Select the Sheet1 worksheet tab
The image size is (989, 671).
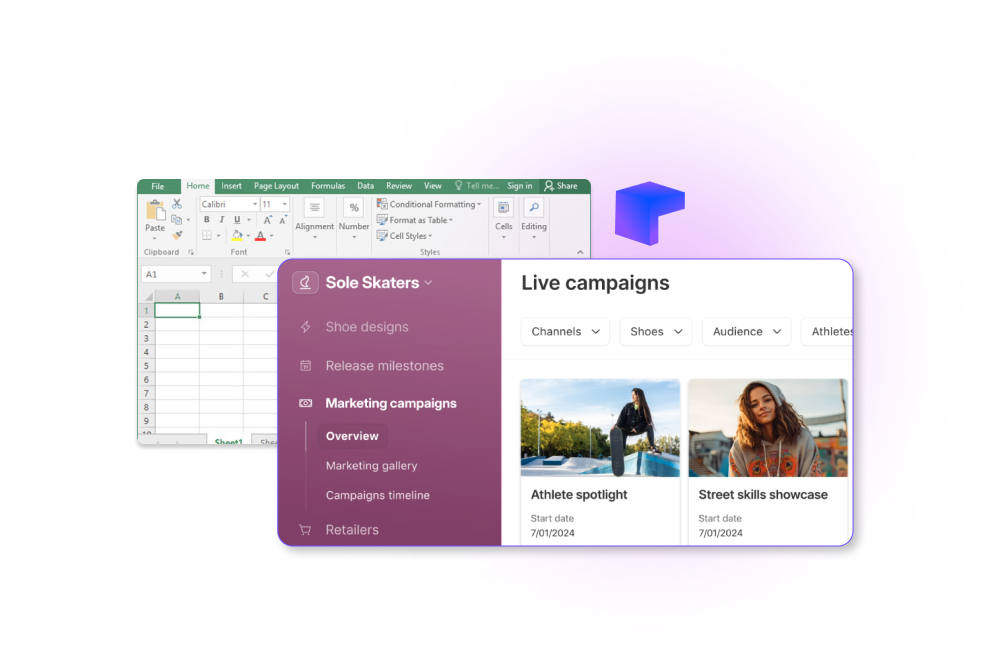click(x=228, y=441)
